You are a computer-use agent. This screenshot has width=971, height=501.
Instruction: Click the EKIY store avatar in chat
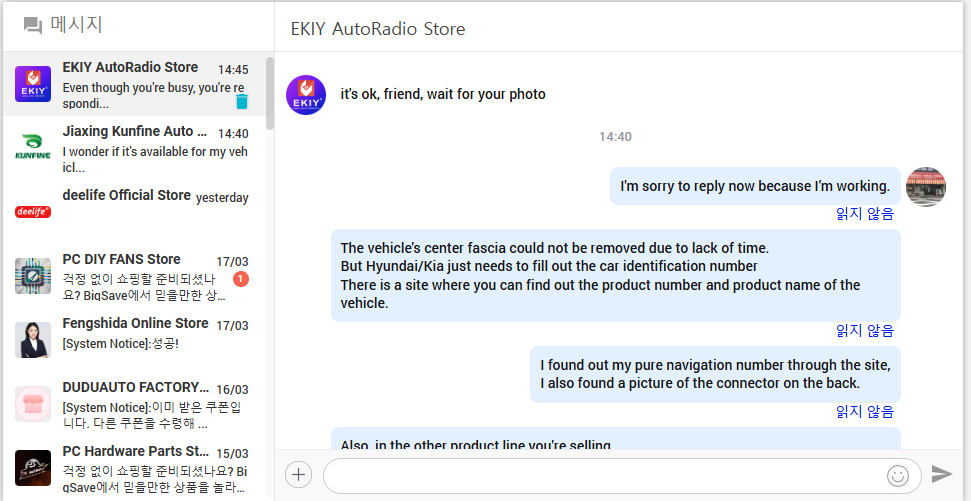tap(306, 95)
